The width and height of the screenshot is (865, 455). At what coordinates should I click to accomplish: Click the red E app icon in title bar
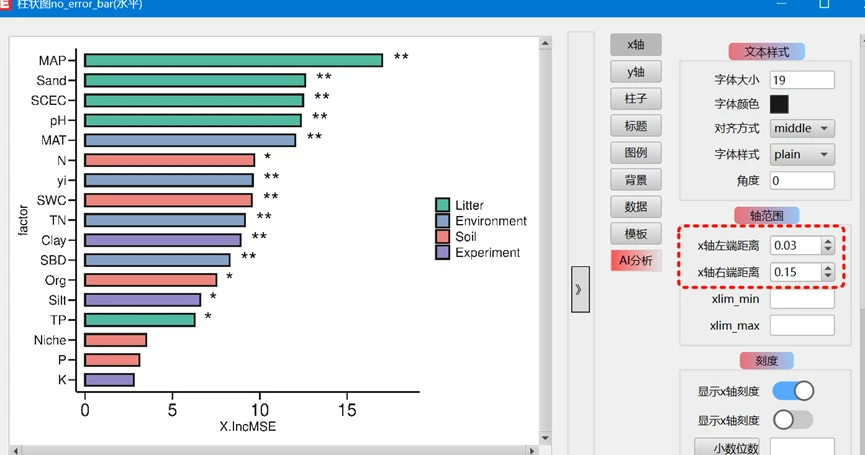click(7, 5)
